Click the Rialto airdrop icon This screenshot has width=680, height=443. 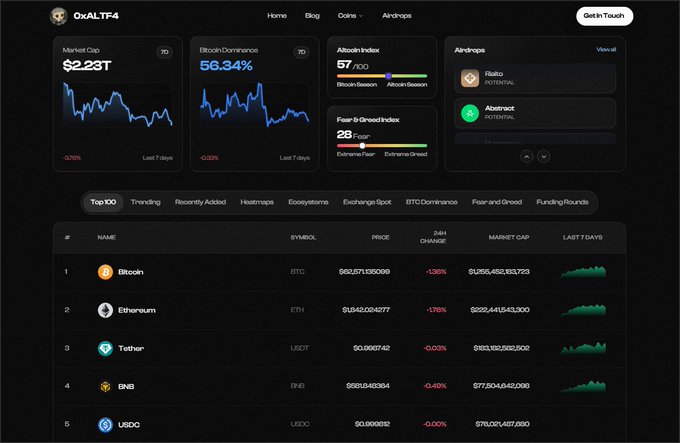click(x=470, y=78)
